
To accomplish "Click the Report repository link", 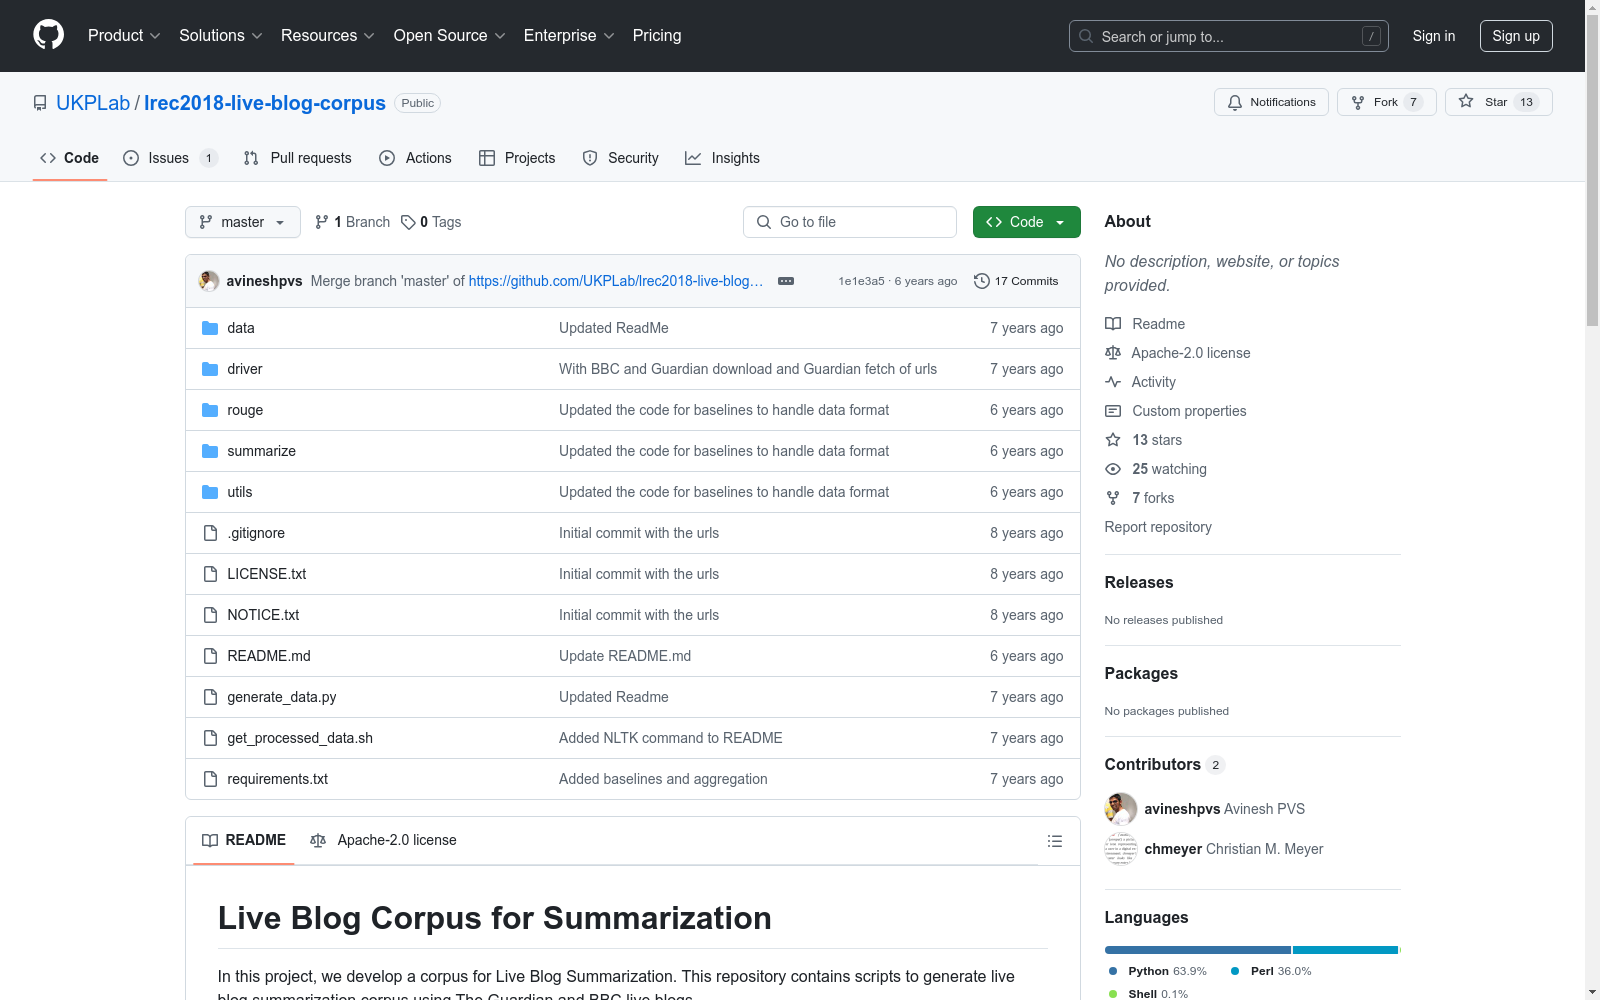I will point(1158,527).
